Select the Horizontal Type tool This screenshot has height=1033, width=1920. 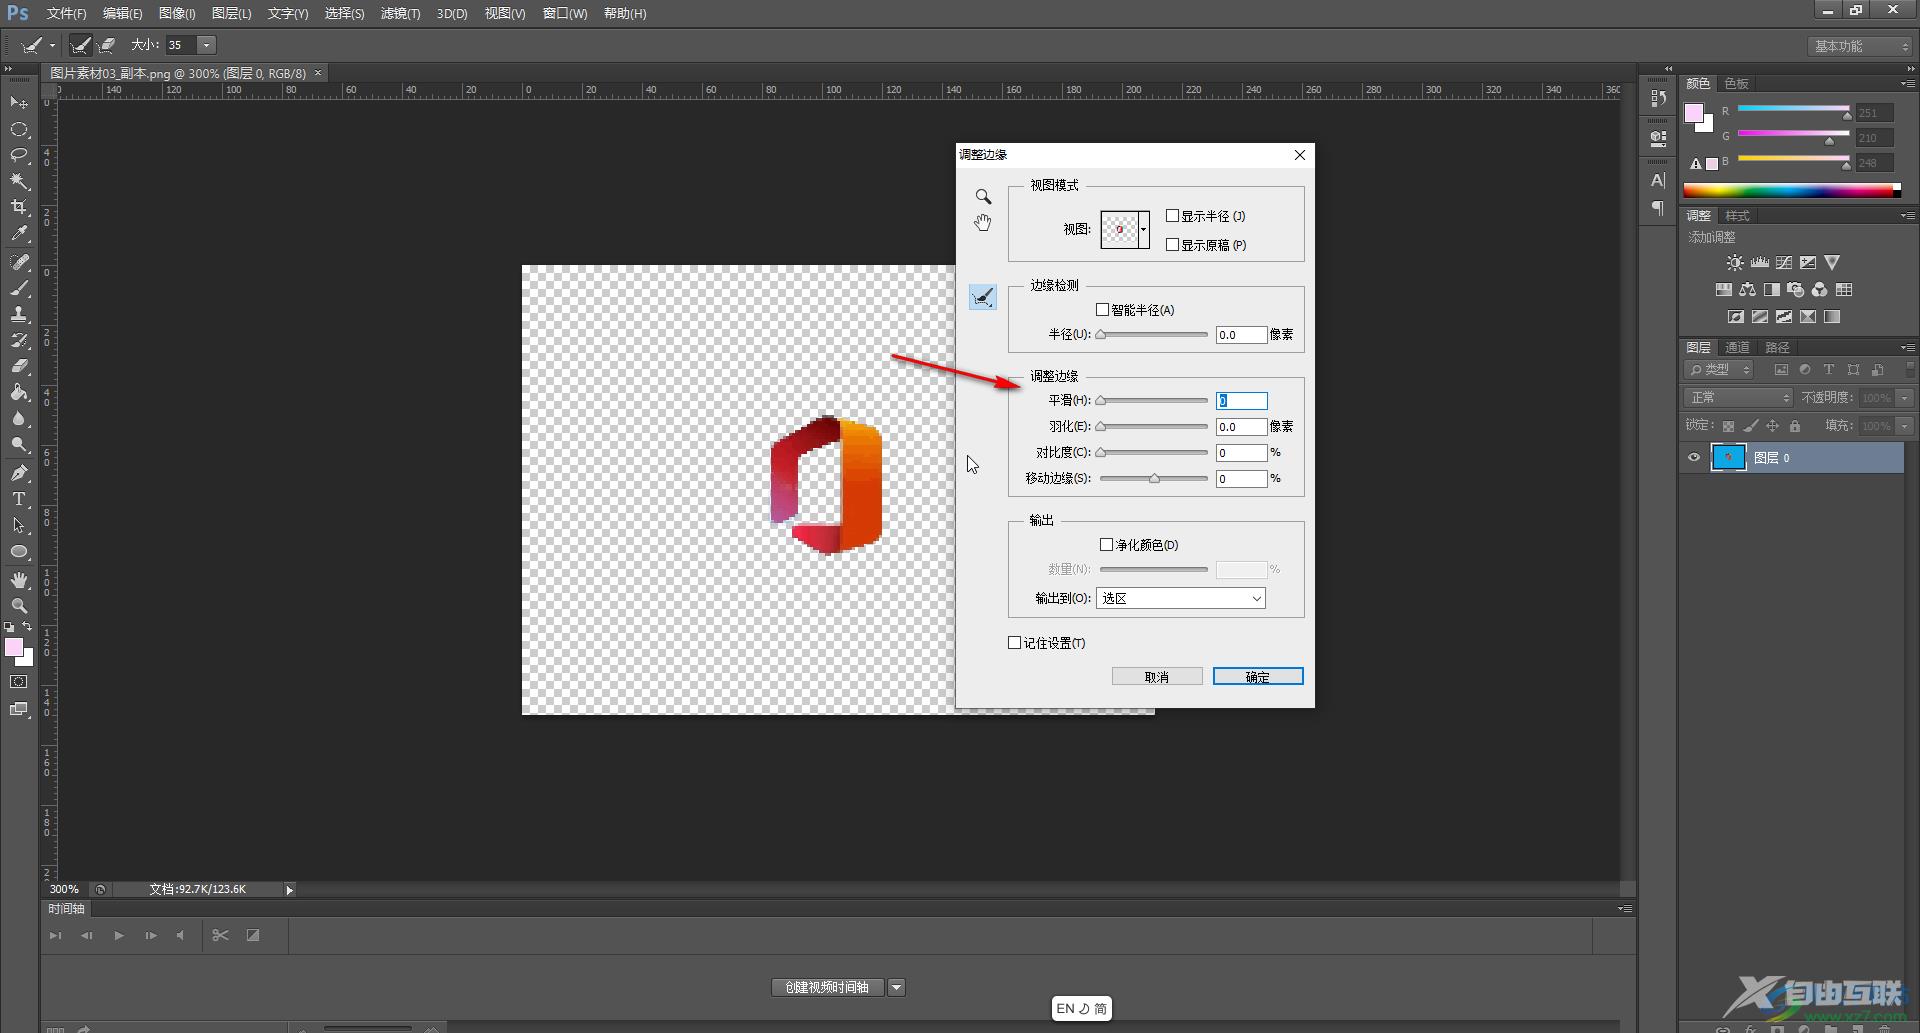point(19,499)
